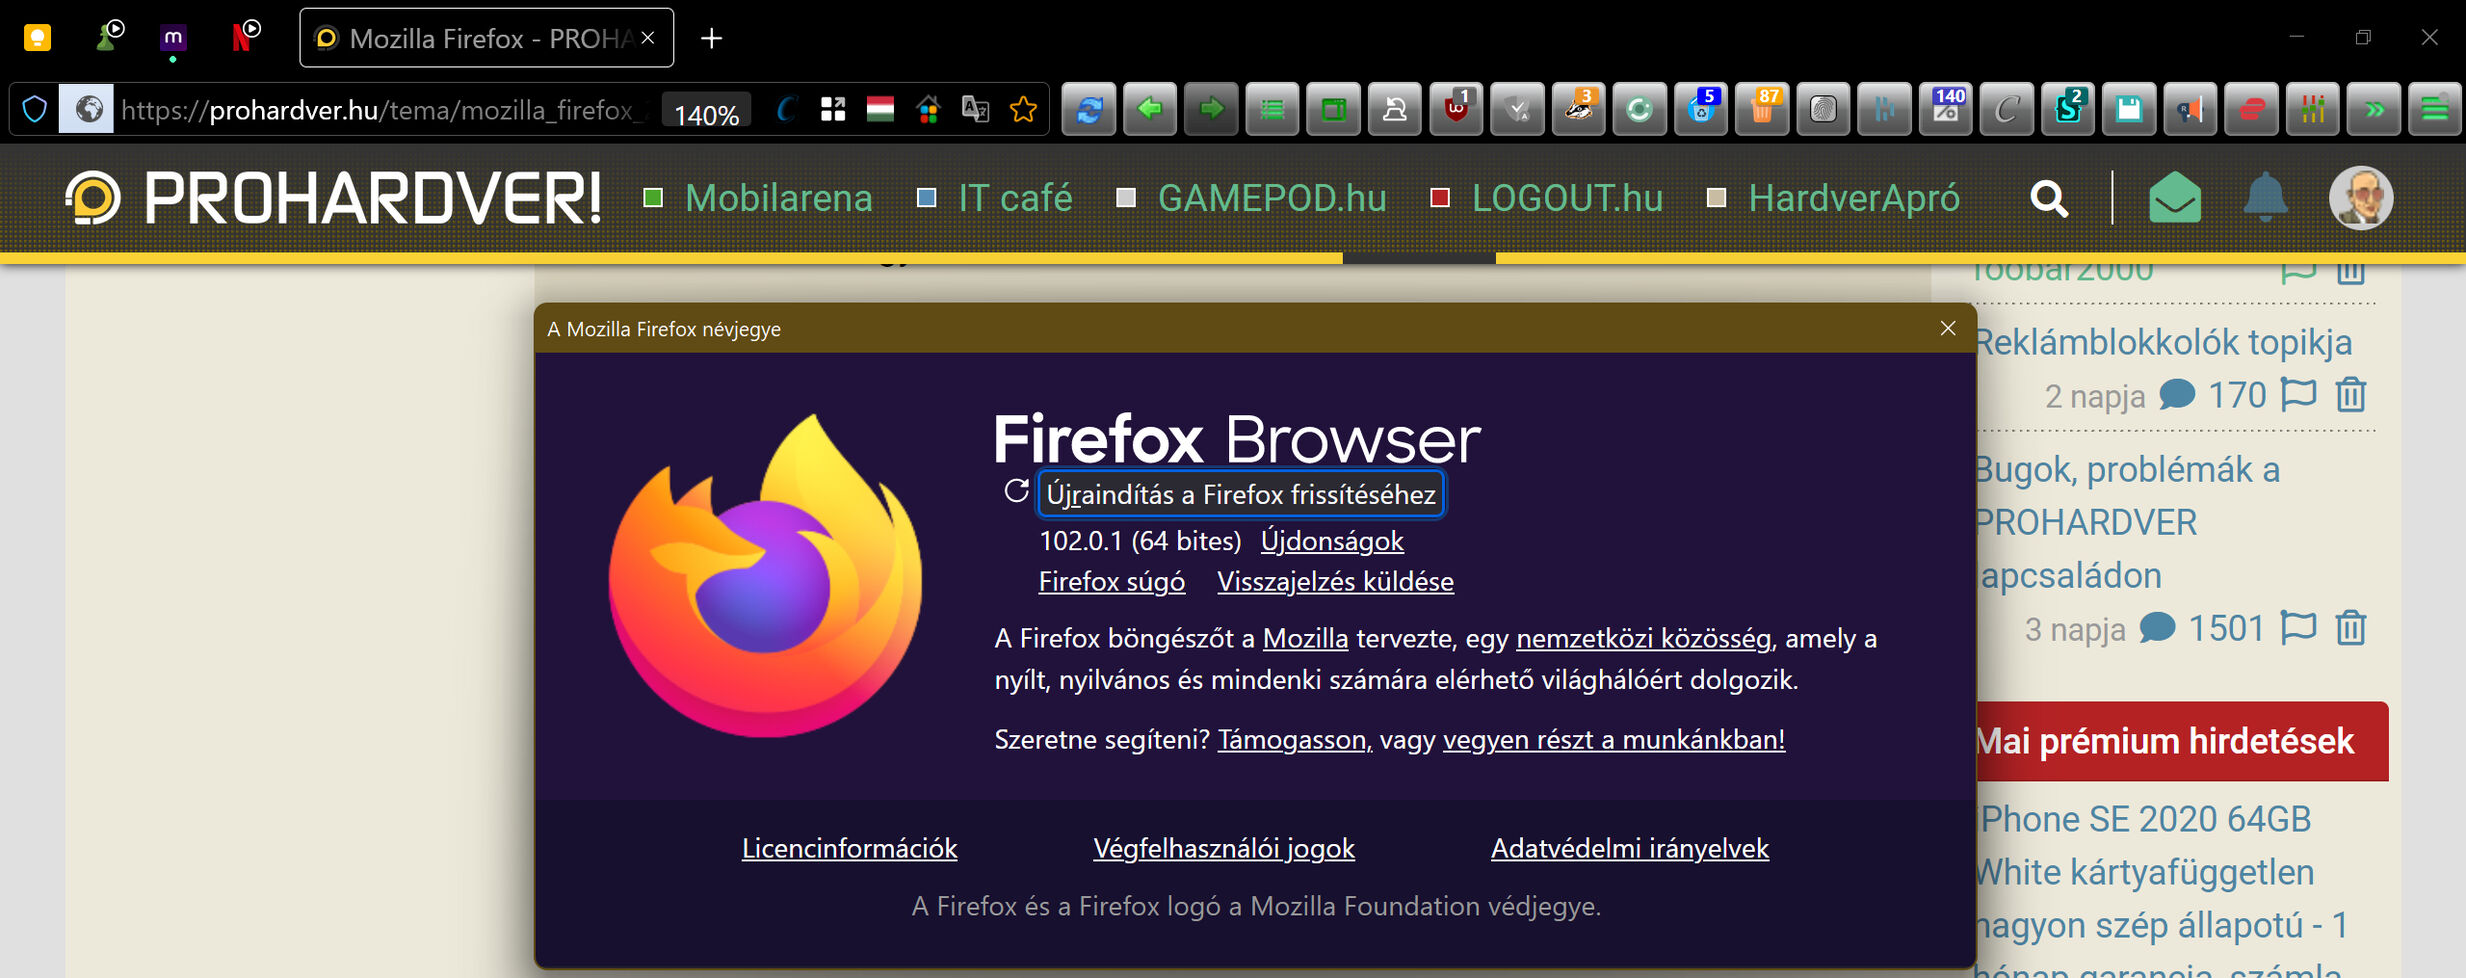Open the site search magnifier

[x=2049, y=199]
